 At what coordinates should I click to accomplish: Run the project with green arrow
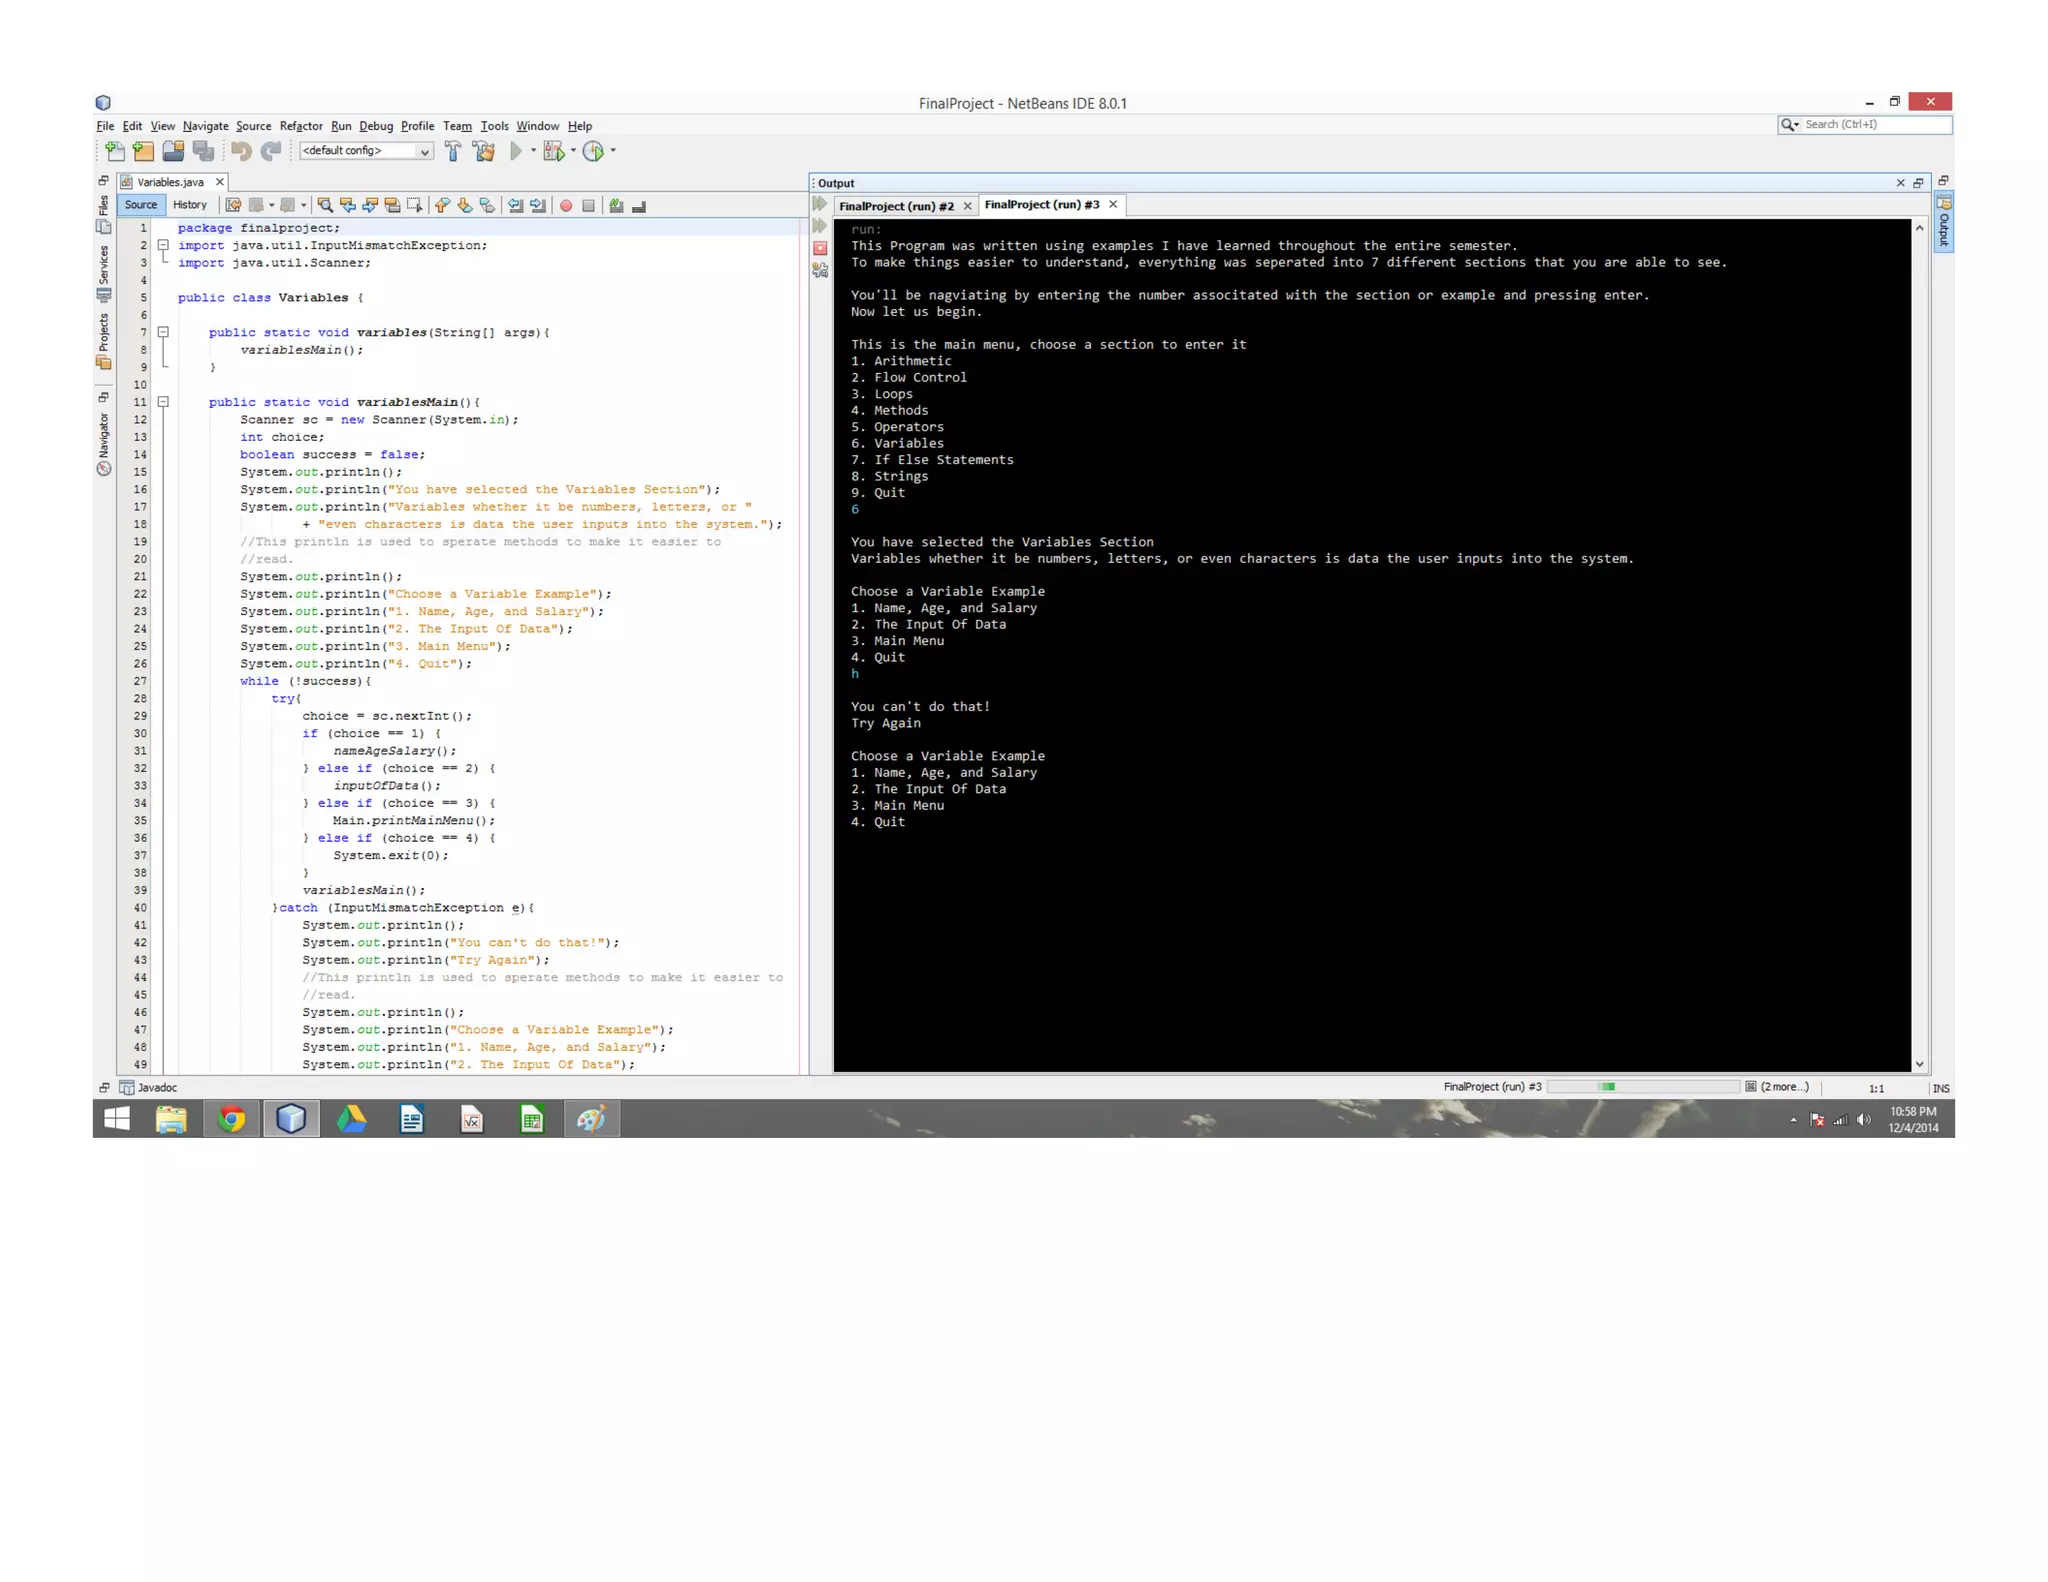point(516,151)
